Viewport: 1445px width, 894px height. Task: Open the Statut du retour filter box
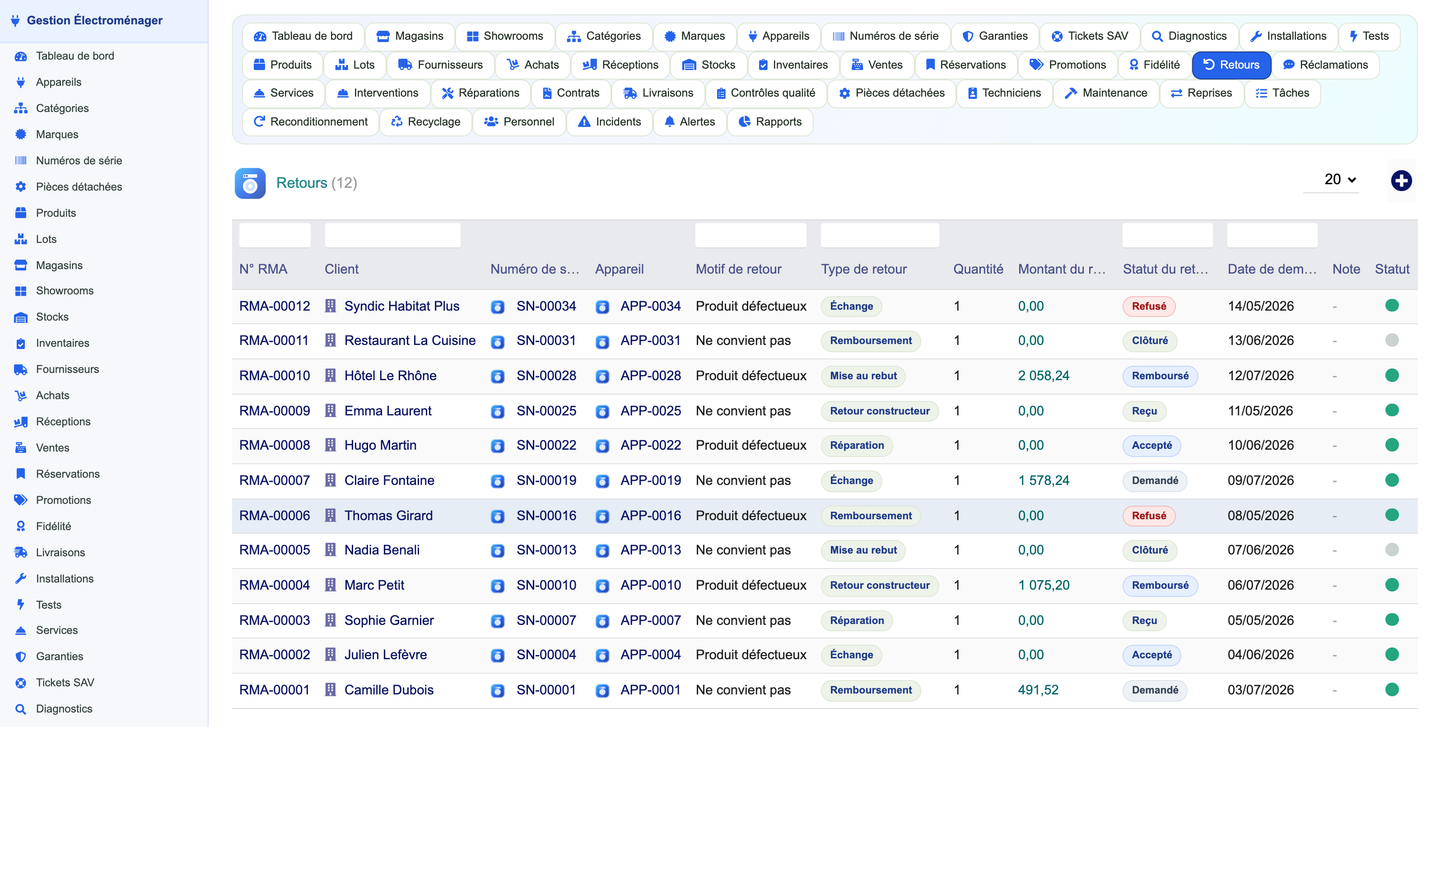tap(1167, 235)
